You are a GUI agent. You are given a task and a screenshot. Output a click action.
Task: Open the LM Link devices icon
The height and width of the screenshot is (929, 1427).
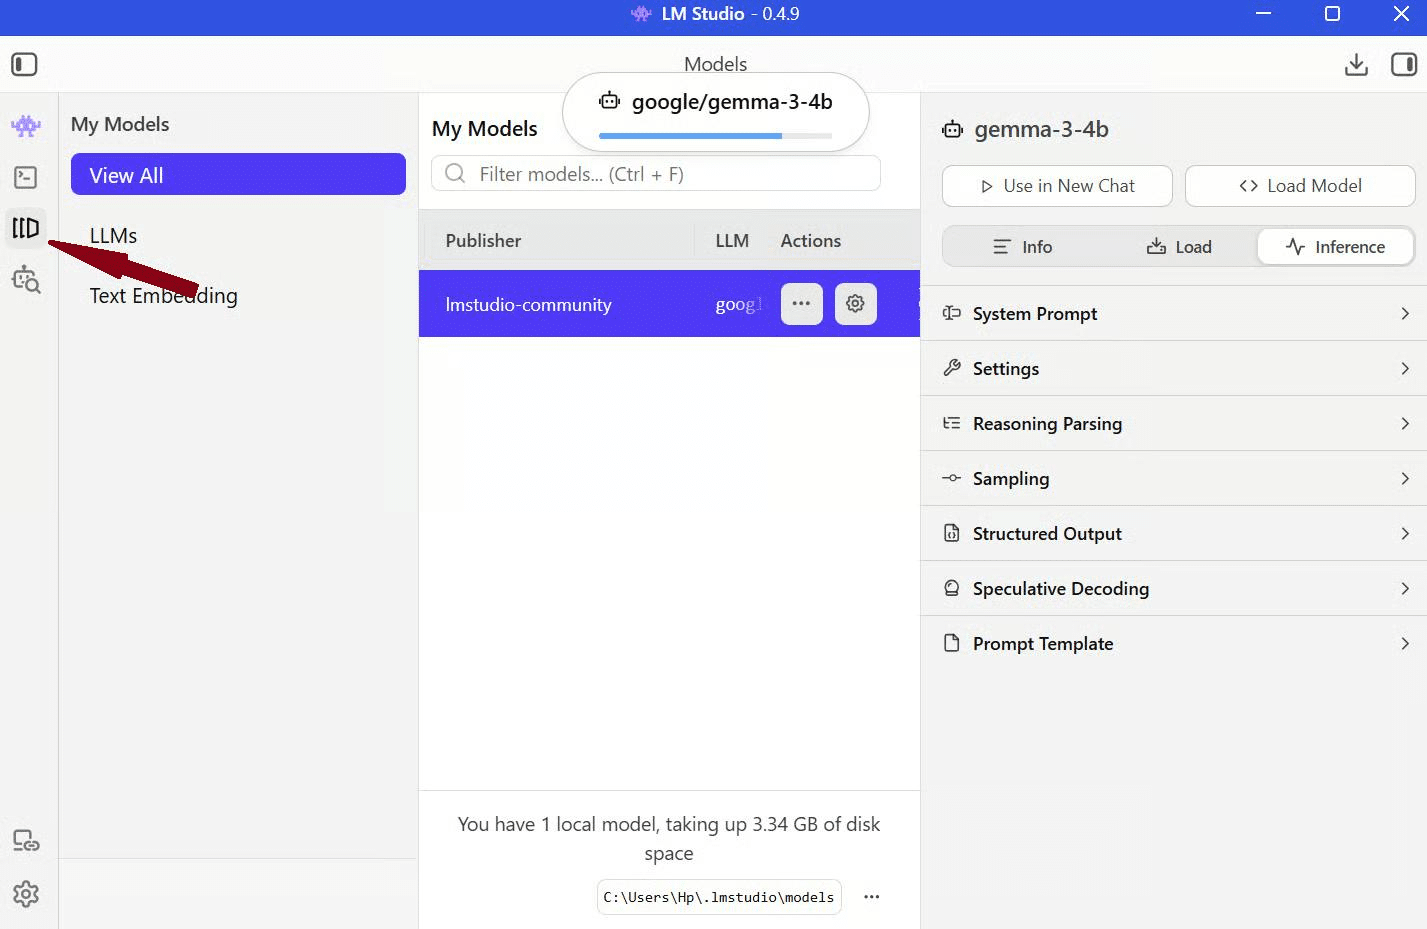point(26,841)
